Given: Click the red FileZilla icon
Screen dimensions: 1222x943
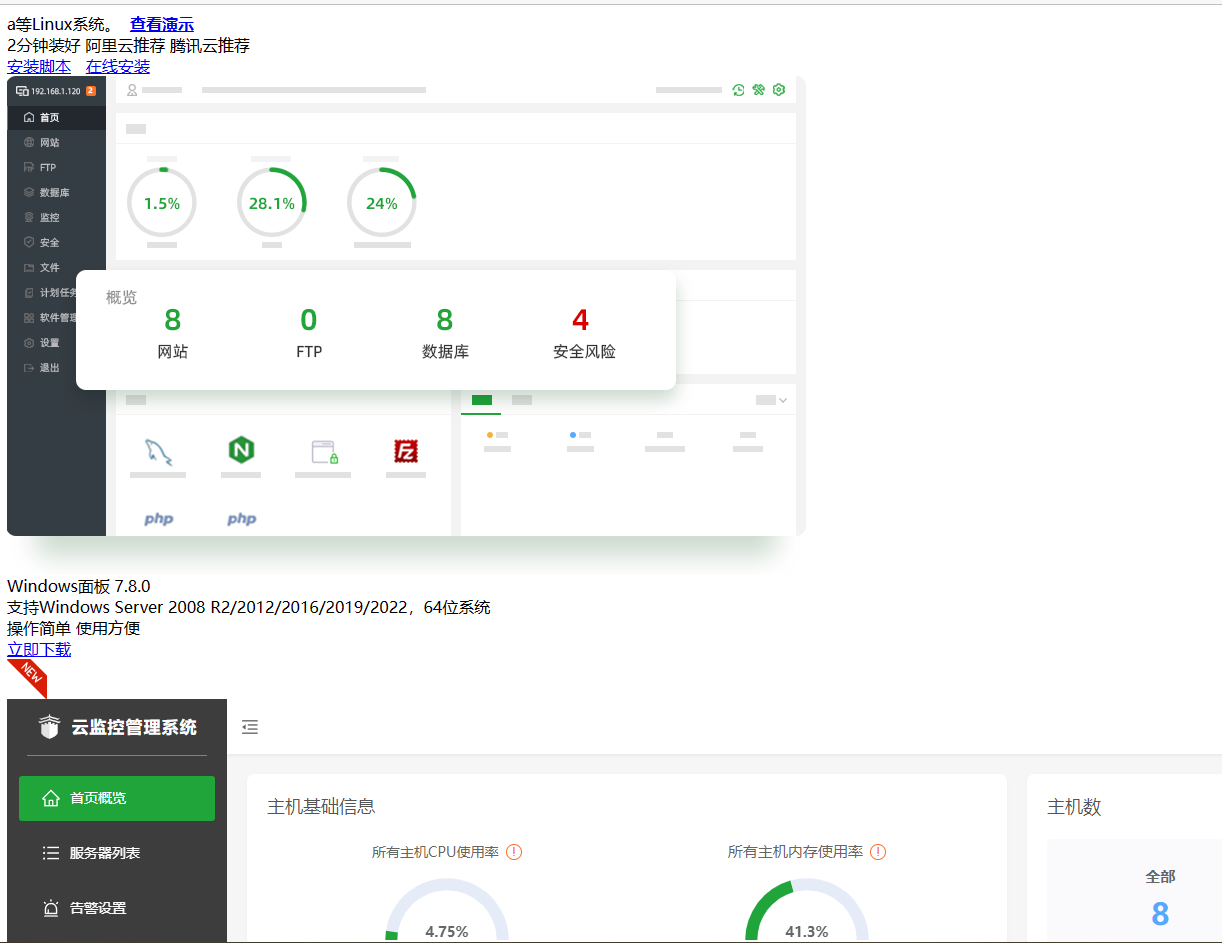Looking at the screenshot, I should tap(405, 452).
